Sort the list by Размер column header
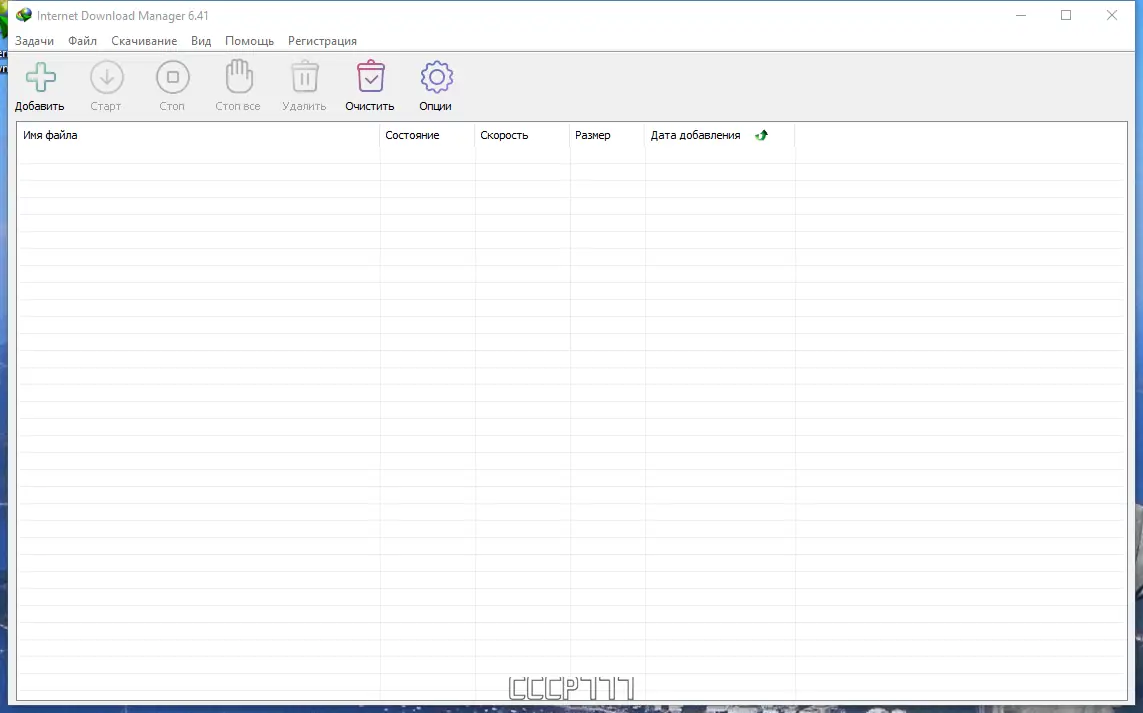Screen dimensions: 1143x713 pos(607,135)
